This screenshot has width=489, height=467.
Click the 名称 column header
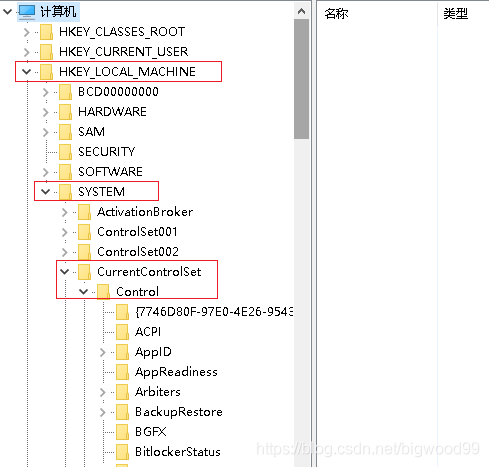tap(336, 14)
